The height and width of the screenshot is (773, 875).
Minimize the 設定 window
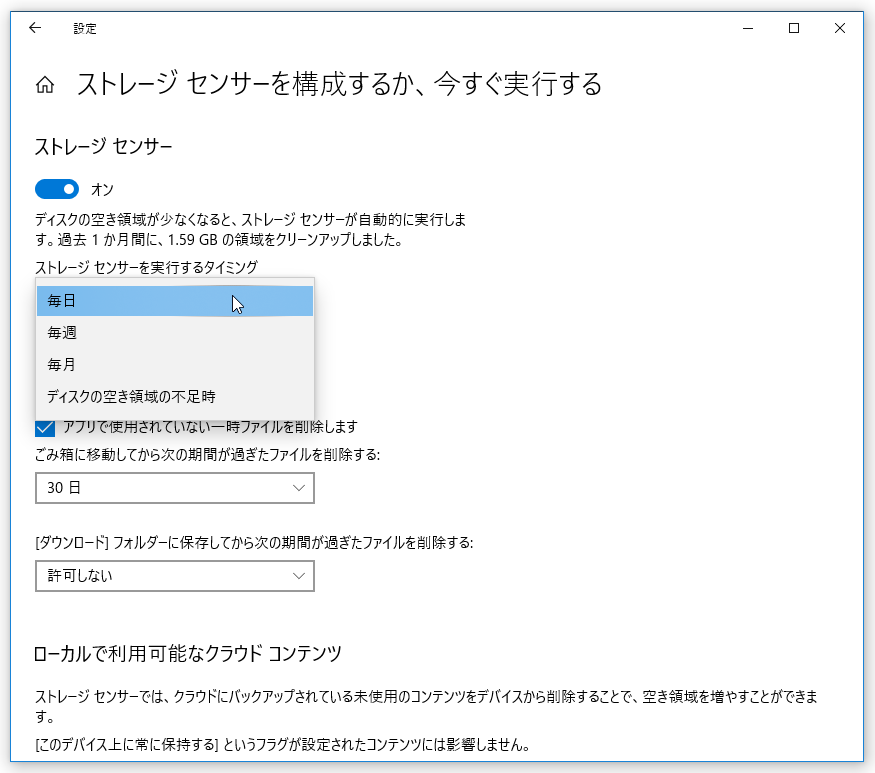tap(748, 28)
